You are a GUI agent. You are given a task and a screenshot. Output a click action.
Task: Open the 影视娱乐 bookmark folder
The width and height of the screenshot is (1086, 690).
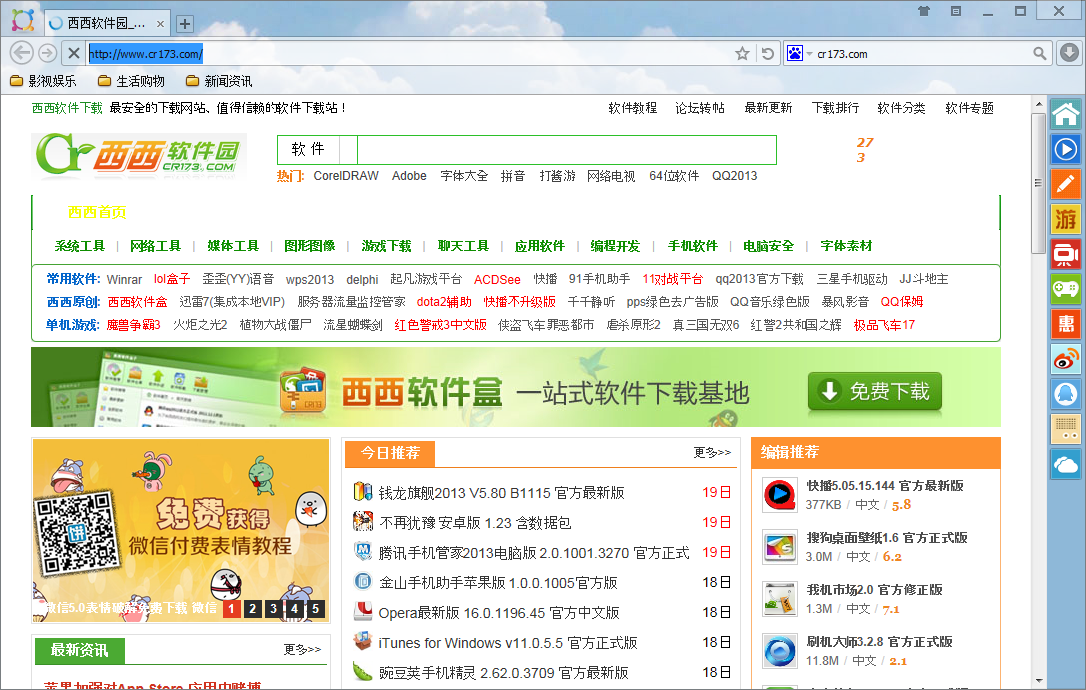coord(43,81)
